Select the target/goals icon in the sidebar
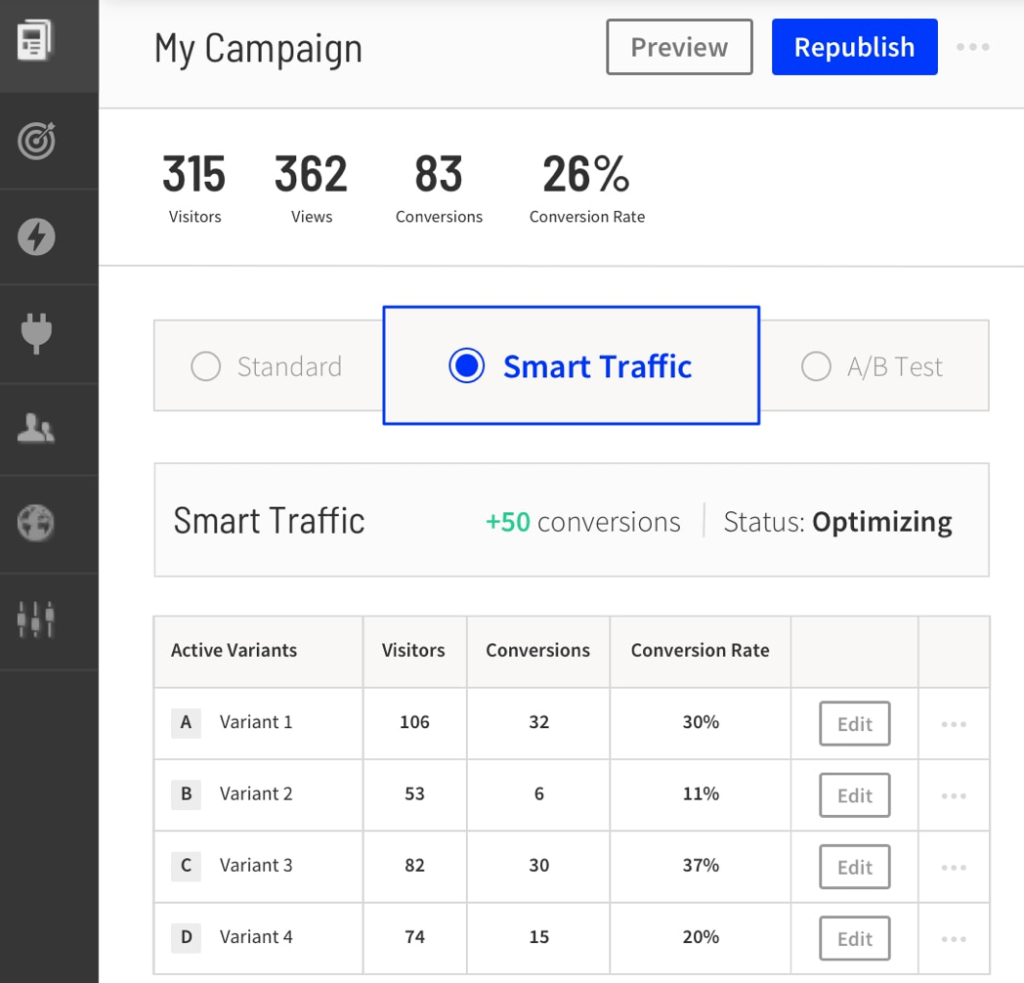This screenshot has width=1024, height=983. tap(36, 141)
